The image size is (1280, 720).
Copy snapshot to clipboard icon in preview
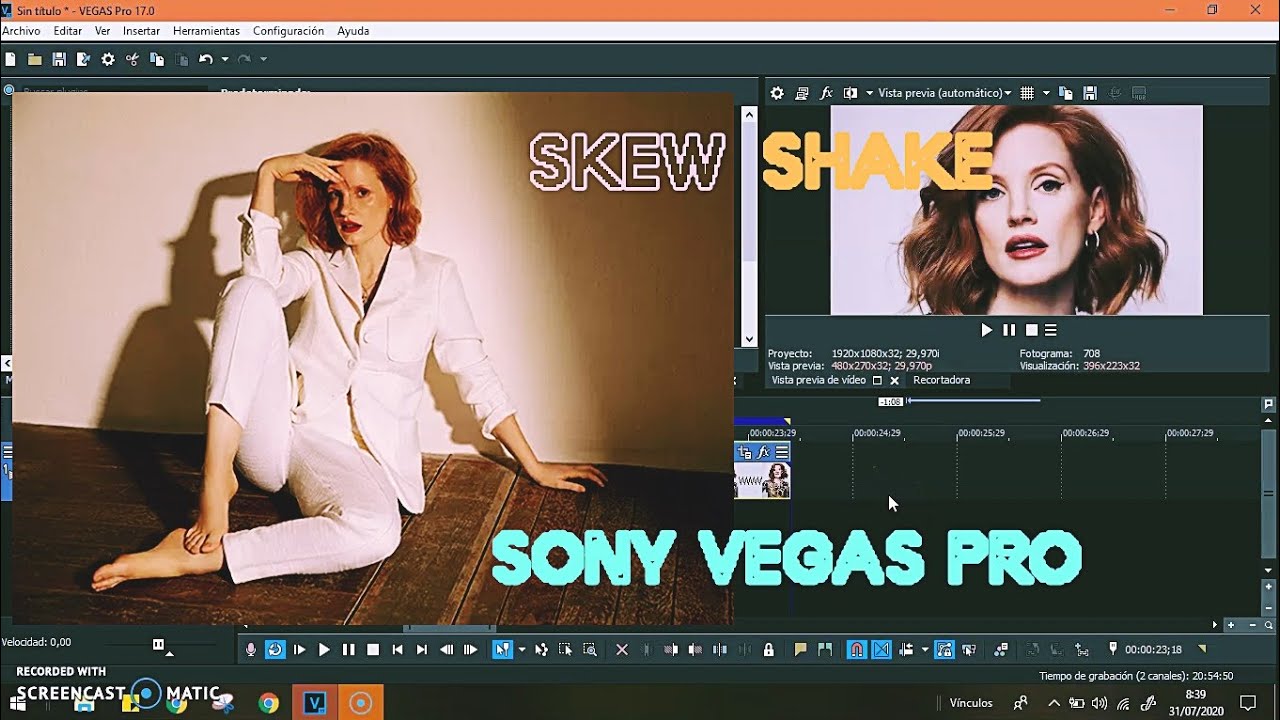point(1066,93)
